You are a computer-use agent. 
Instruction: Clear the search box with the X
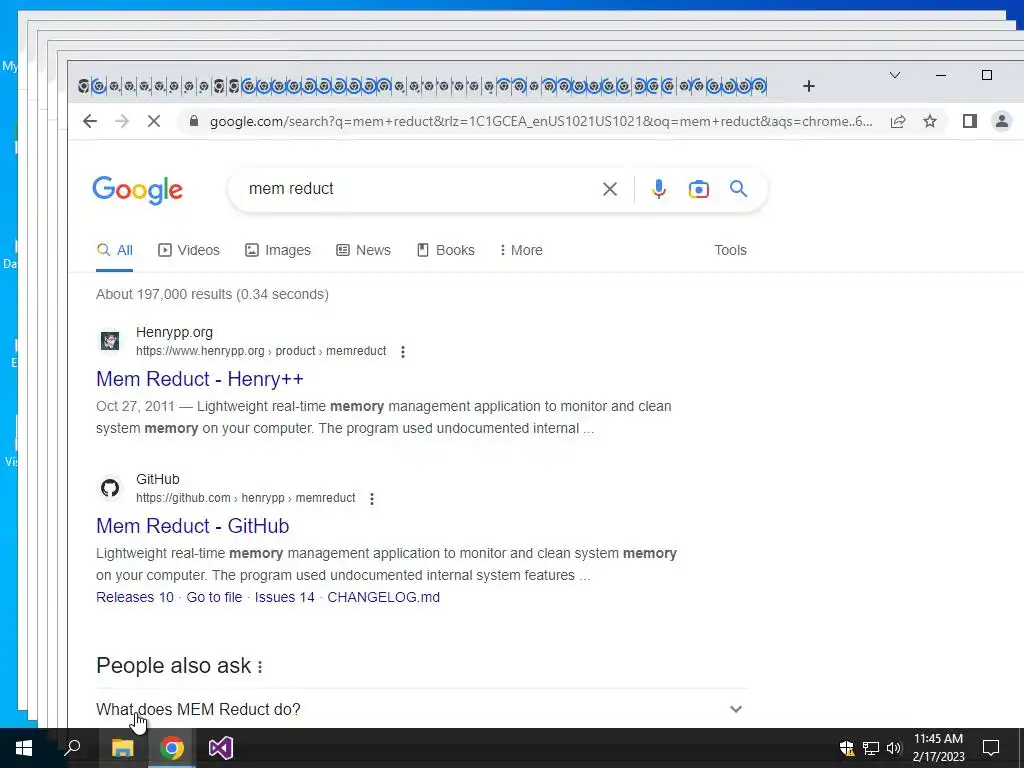pyautogui.click(x=610, y=189)
